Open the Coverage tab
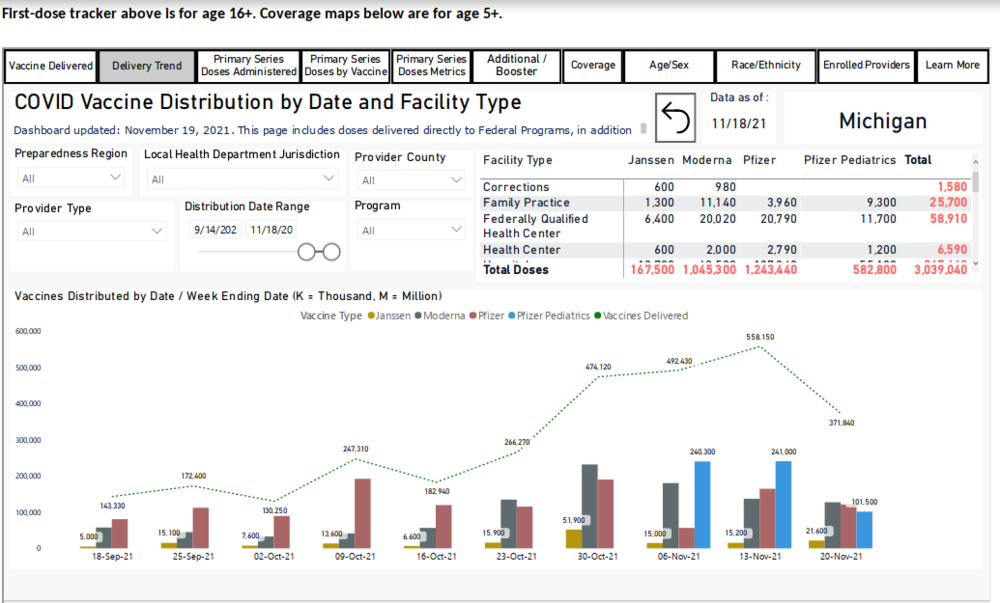The width and height of the screenshot is (1000, 603). tap(592, 66)
